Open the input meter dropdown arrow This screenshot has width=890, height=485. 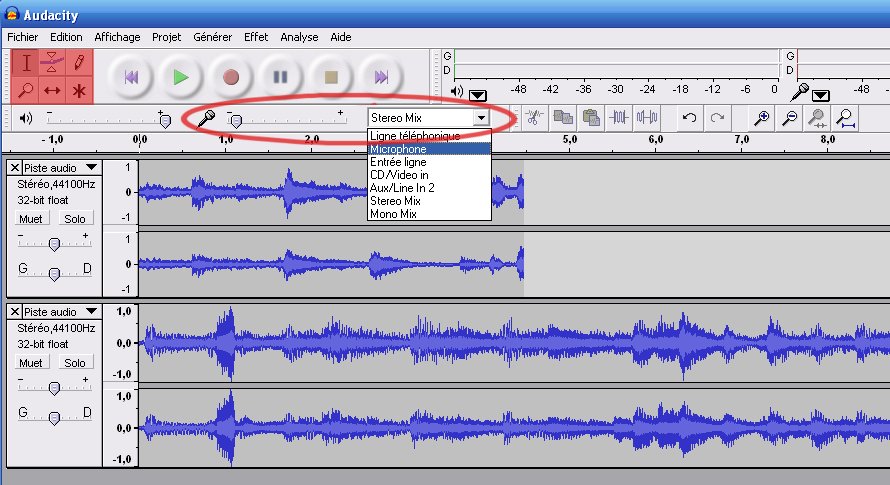point(820,95)
